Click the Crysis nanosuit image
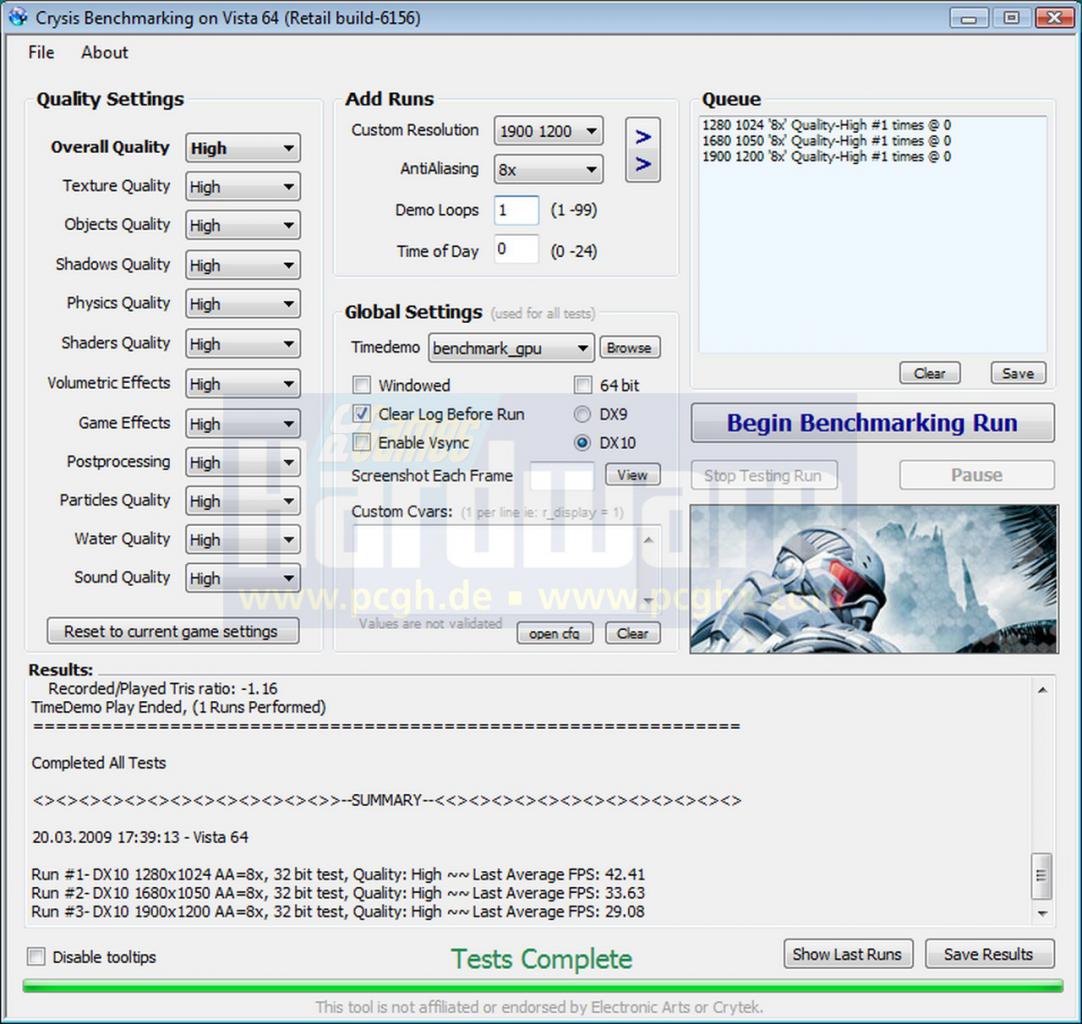This screenshot has width=1082, height=1024. pyautogui.click(x=874, y=578)
